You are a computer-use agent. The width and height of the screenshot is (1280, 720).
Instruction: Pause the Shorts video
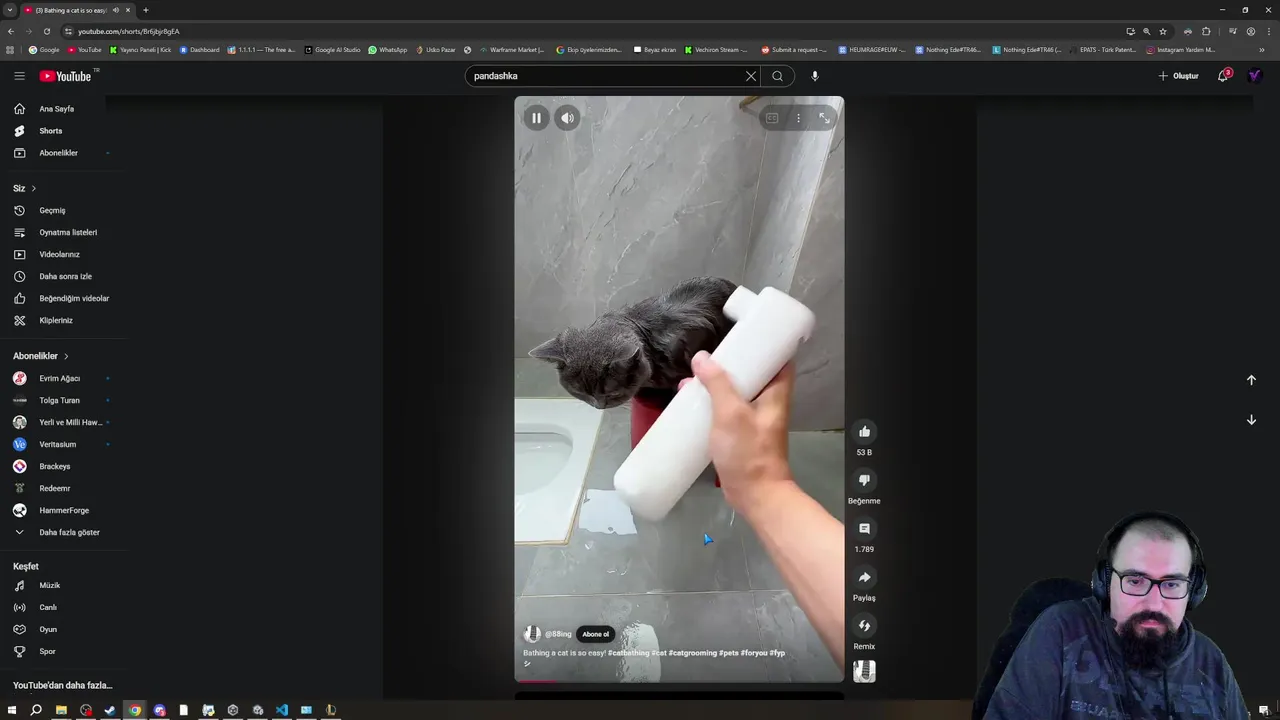[x=536, y=118]
